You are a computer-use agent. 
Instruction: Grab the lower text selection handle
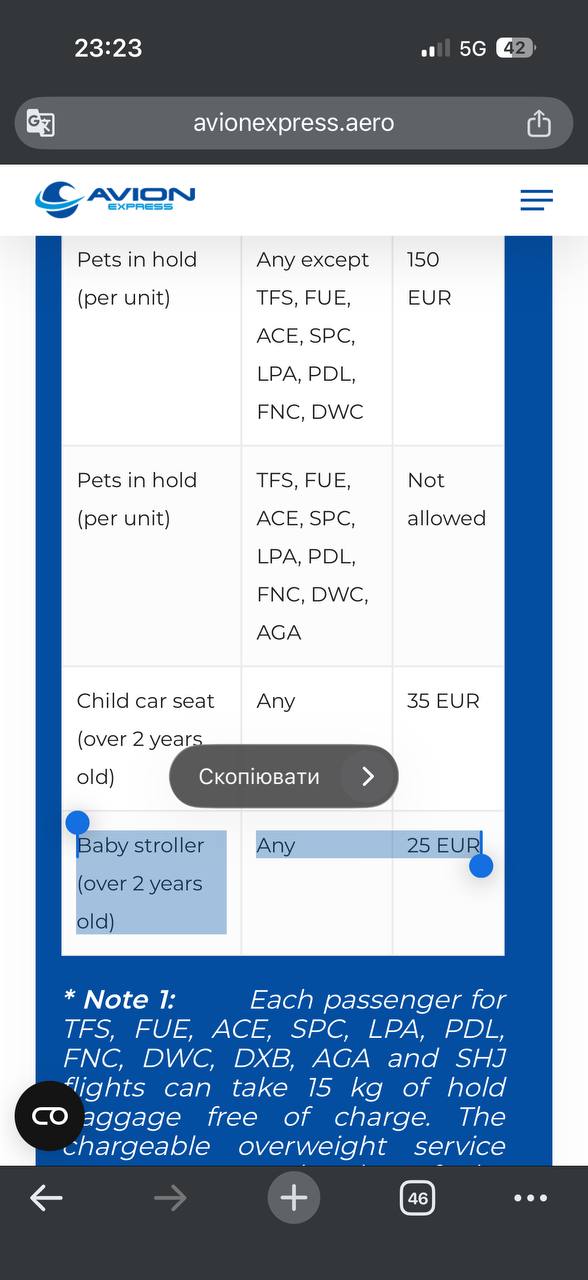click(x=481, y=866)
